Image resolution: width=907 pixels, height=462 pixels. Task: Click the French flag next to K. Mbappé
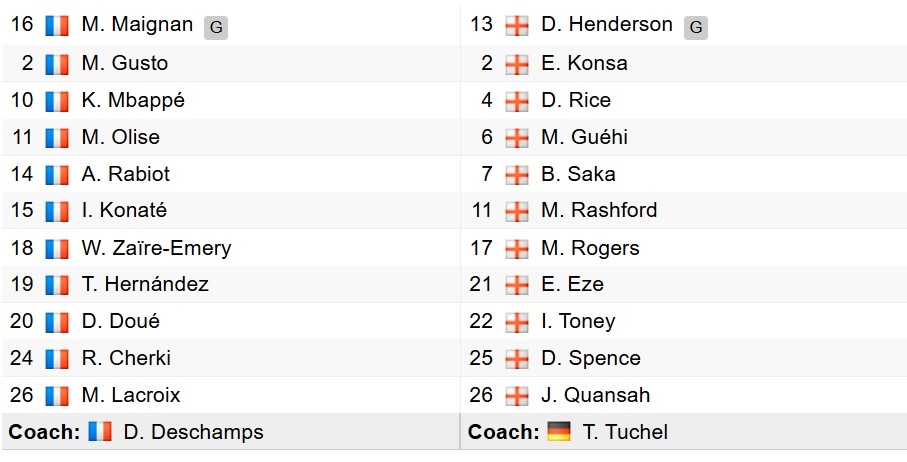click(x=57, y=101)
